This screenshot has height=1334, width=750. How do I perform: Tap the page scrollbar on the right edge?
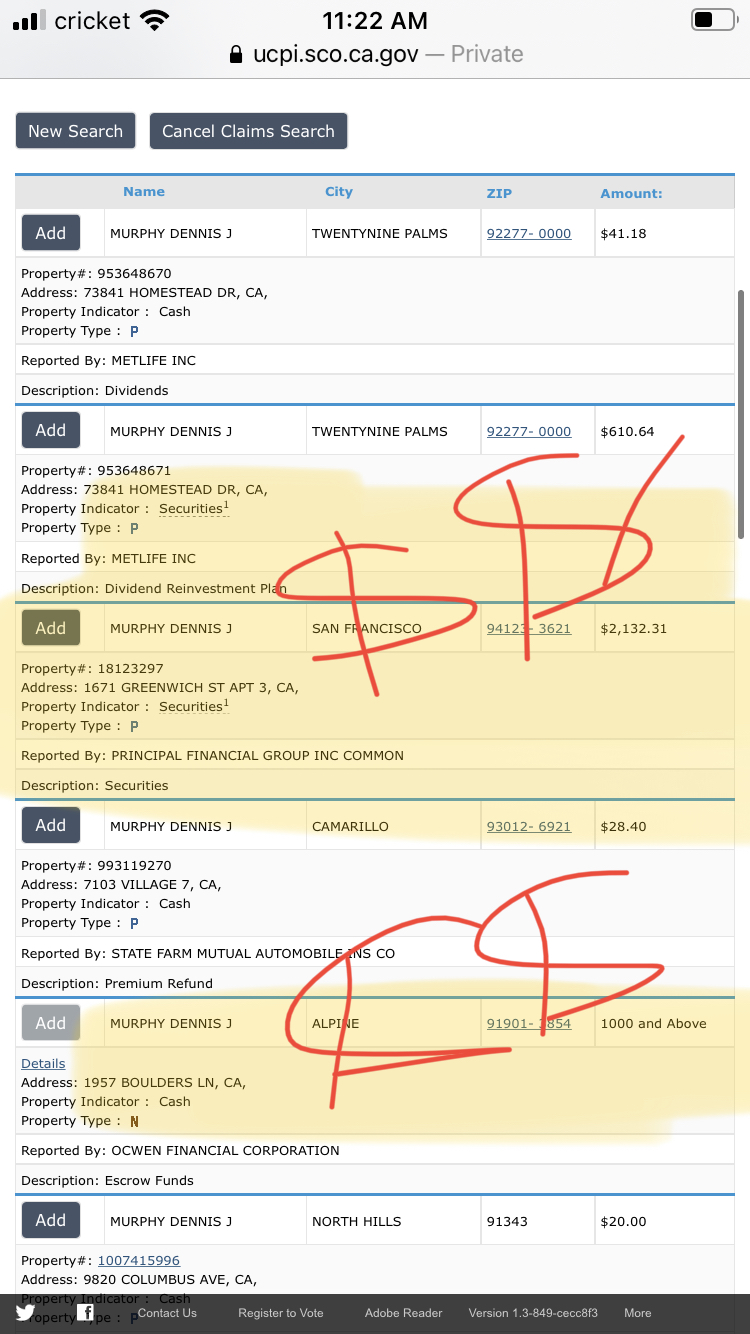[740, 415]
